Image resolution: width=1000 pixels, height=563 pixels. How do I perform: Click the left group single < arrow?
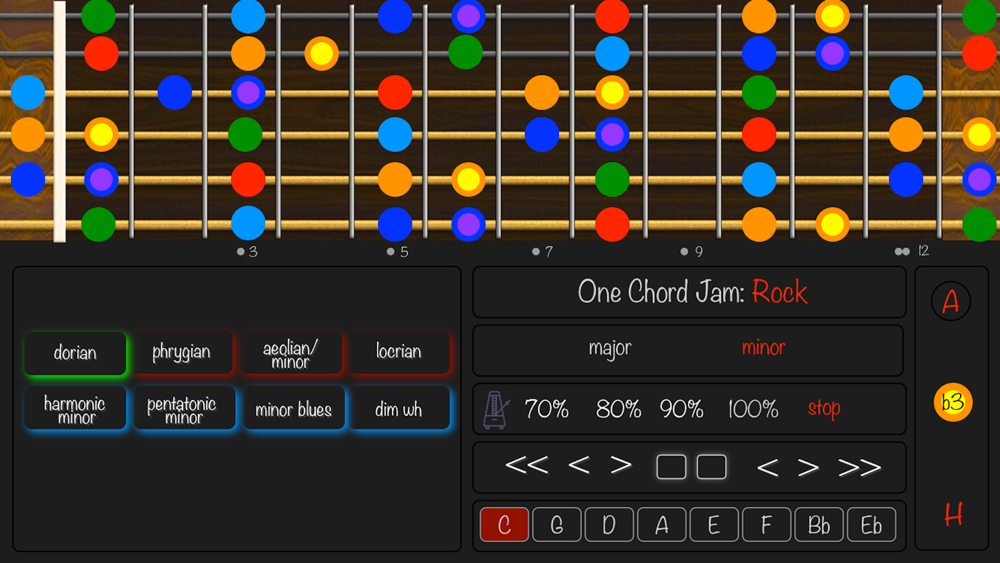click(x=578, y=465)
